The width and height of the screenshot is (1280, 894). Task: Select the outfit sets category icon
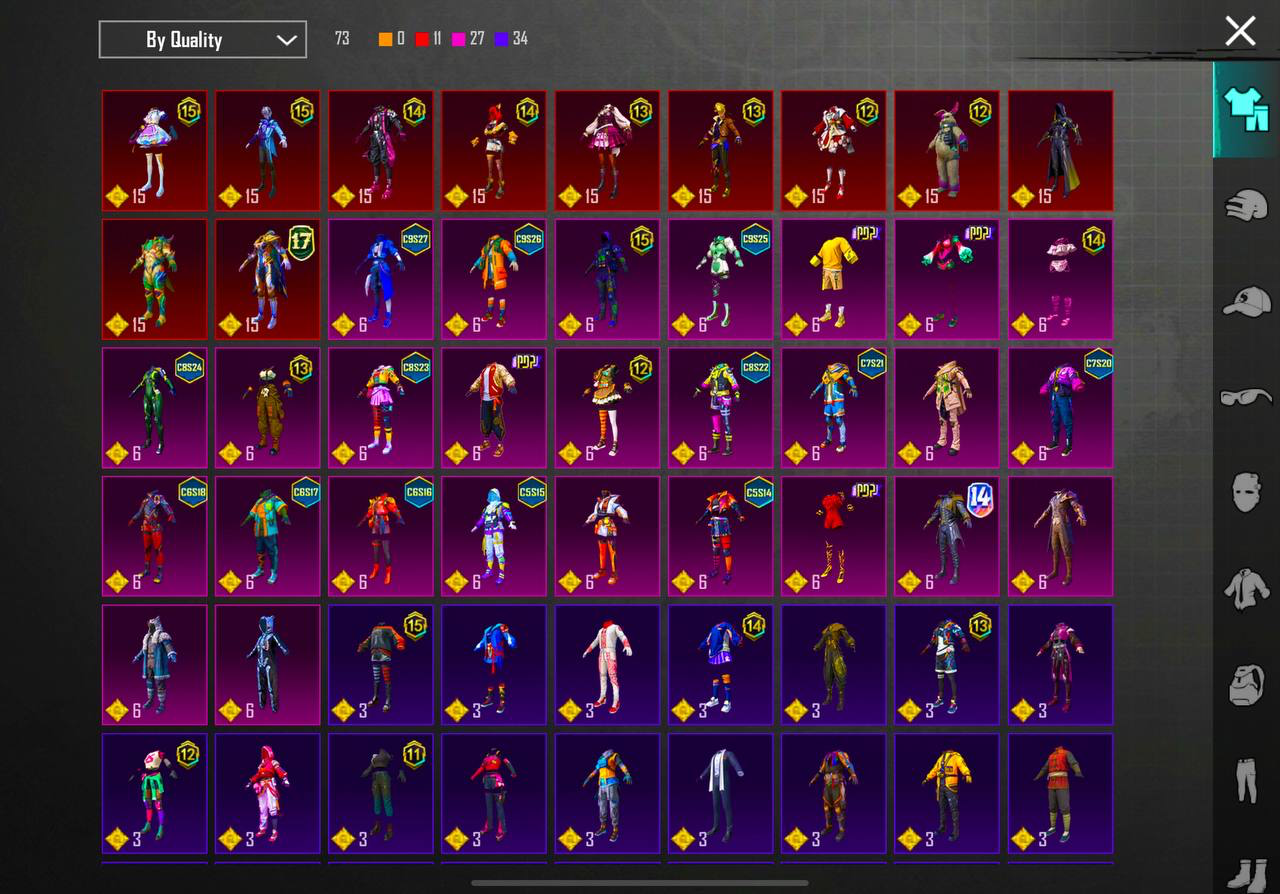click(1245, 109)
